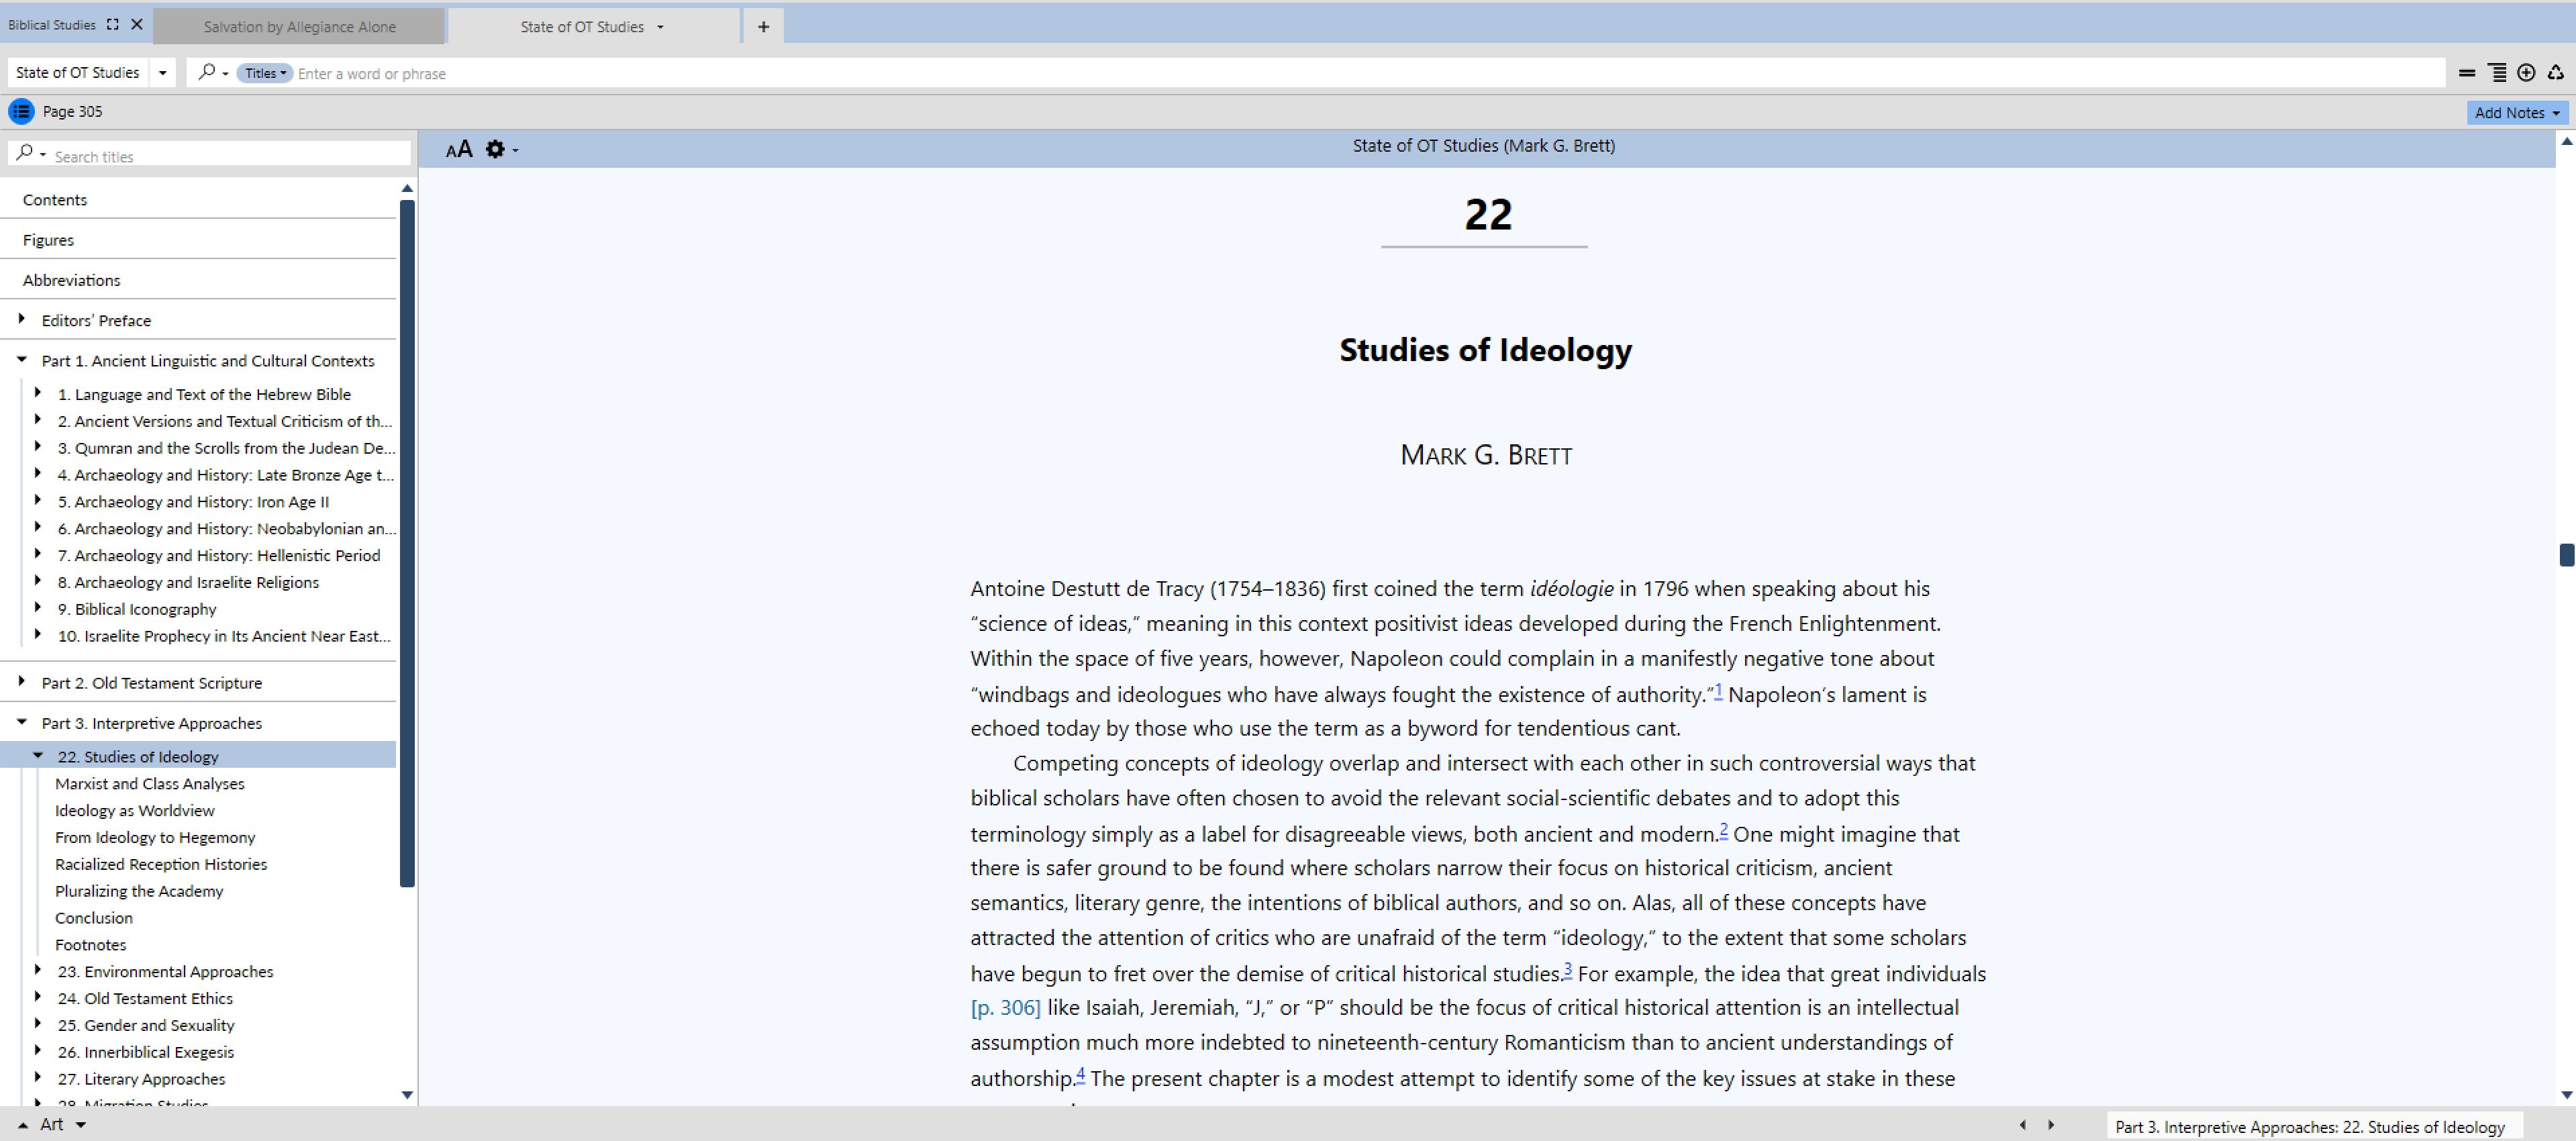Switch to Salvation by Allegiance Alone tab
The height and width of the screenshot is (1141, 2576).
tap(299, 27)
